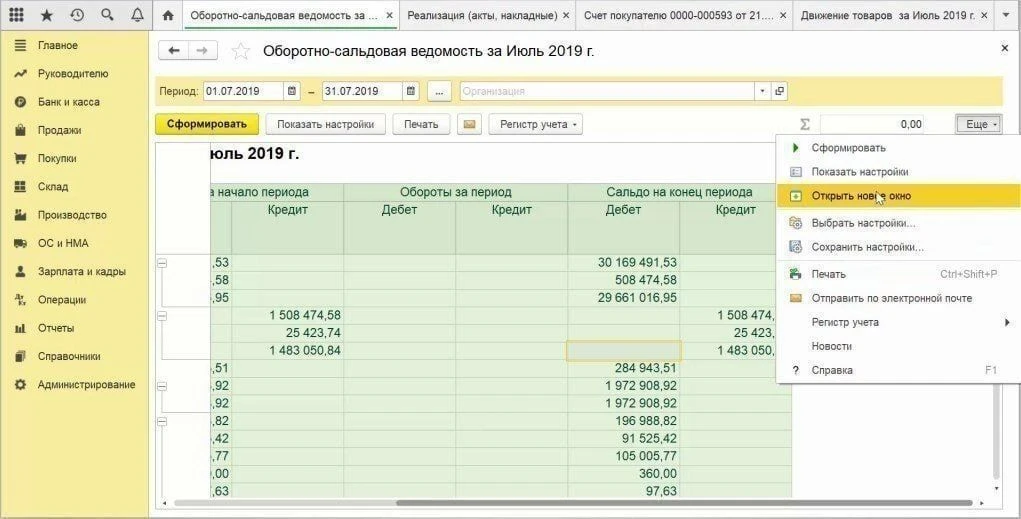The image size is (1021, 519).
Task: Open history clock icon
Action: (77, 14)
